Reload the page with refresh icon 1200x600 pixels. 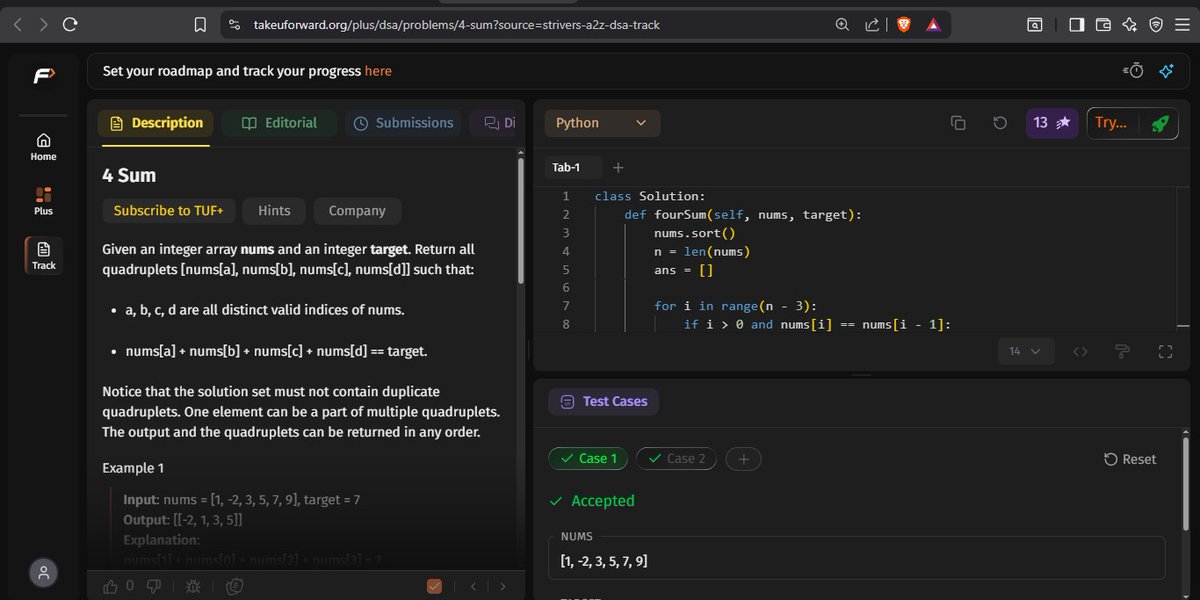pyautogui.click(x=70, y=25)
